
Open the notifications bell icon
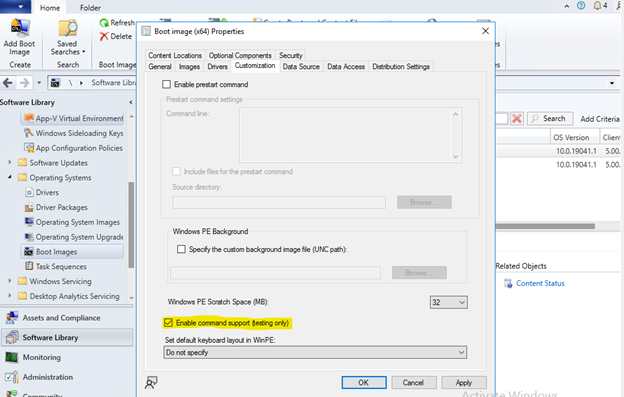click(597, 6)
